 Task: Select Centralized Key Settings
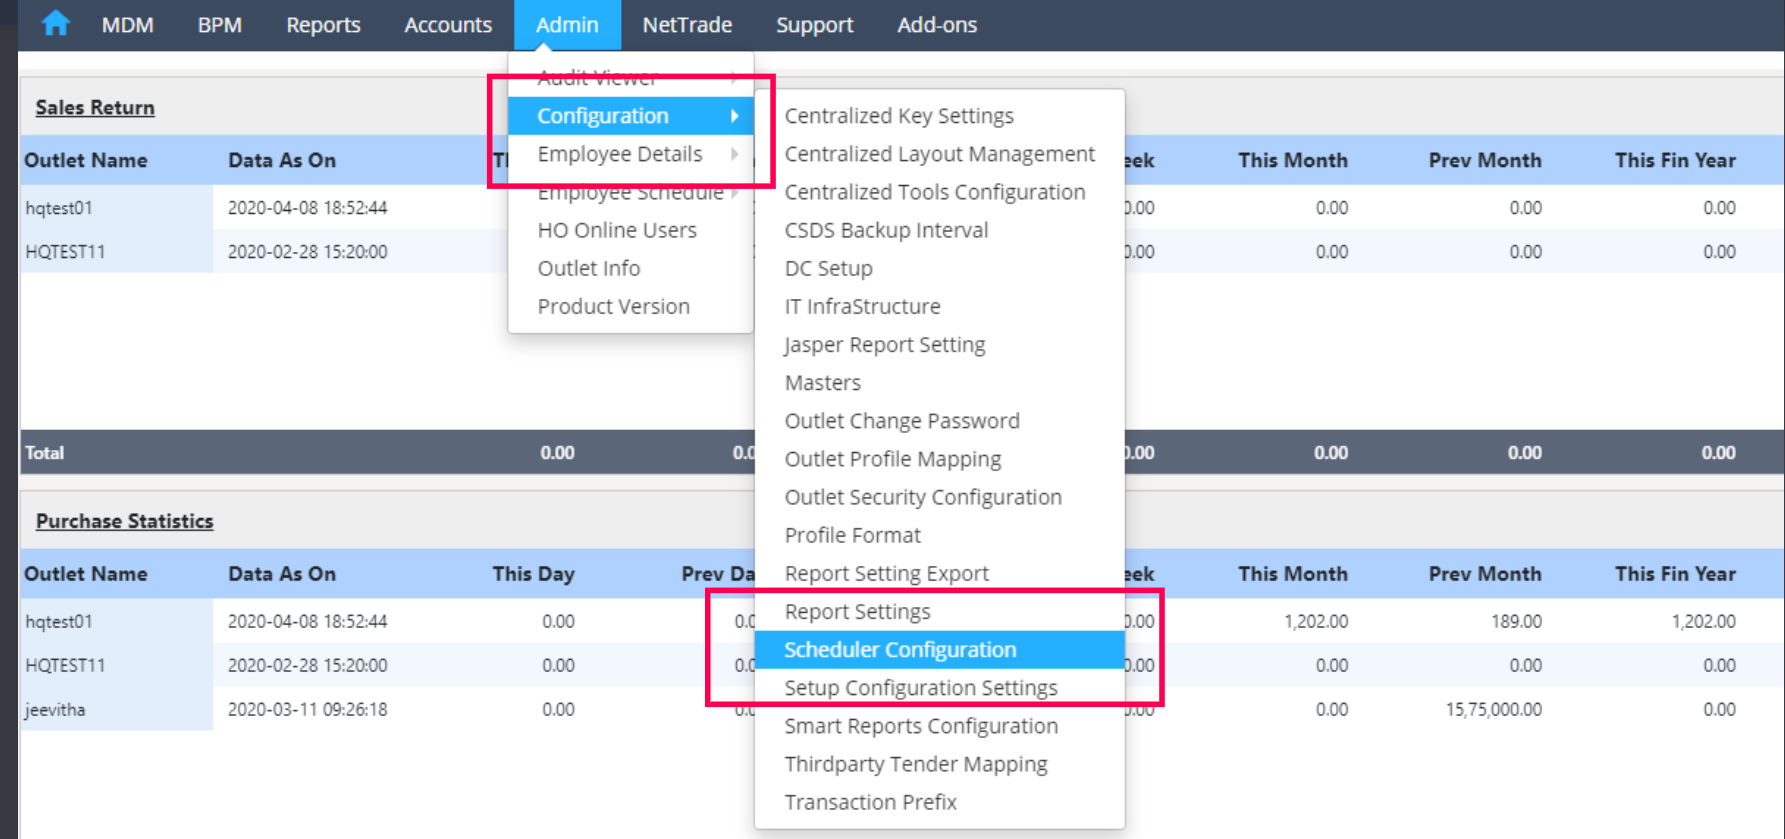pyautogui.click(x=899, y=116)
